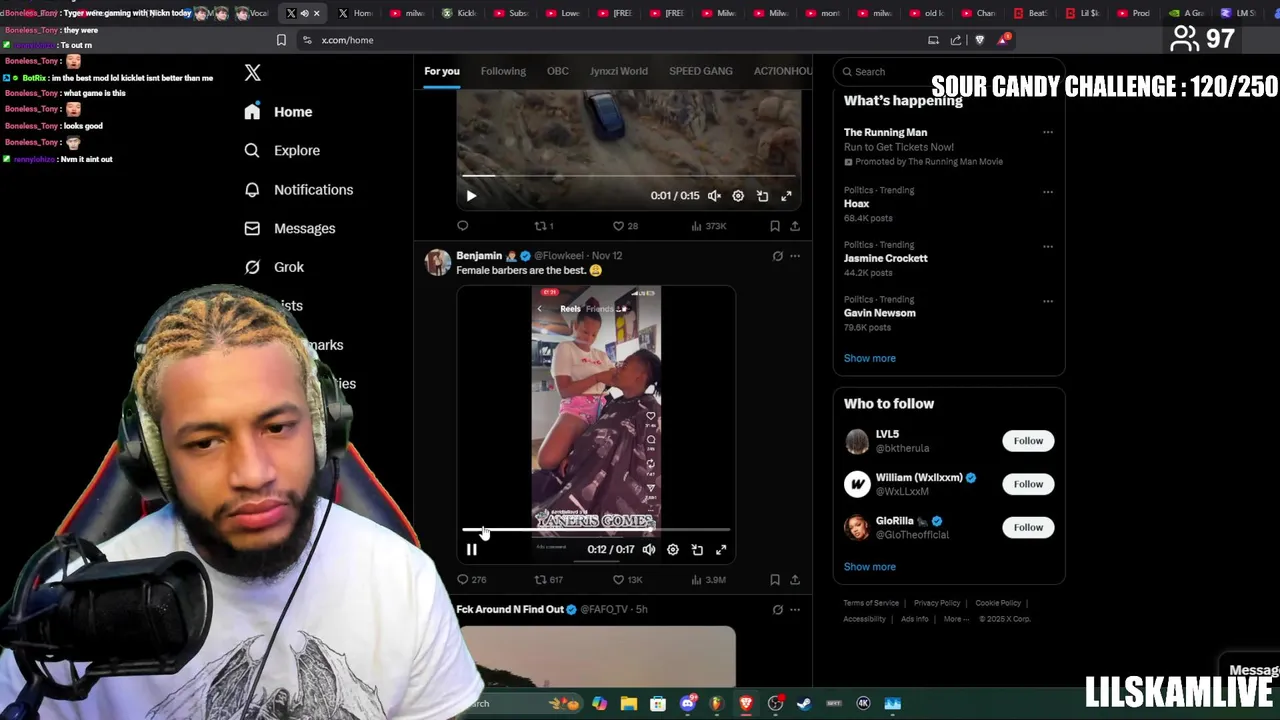Seek on the barber video progress bar
The width and height of the screenshot is (1280, 720).
coord(596,530)
